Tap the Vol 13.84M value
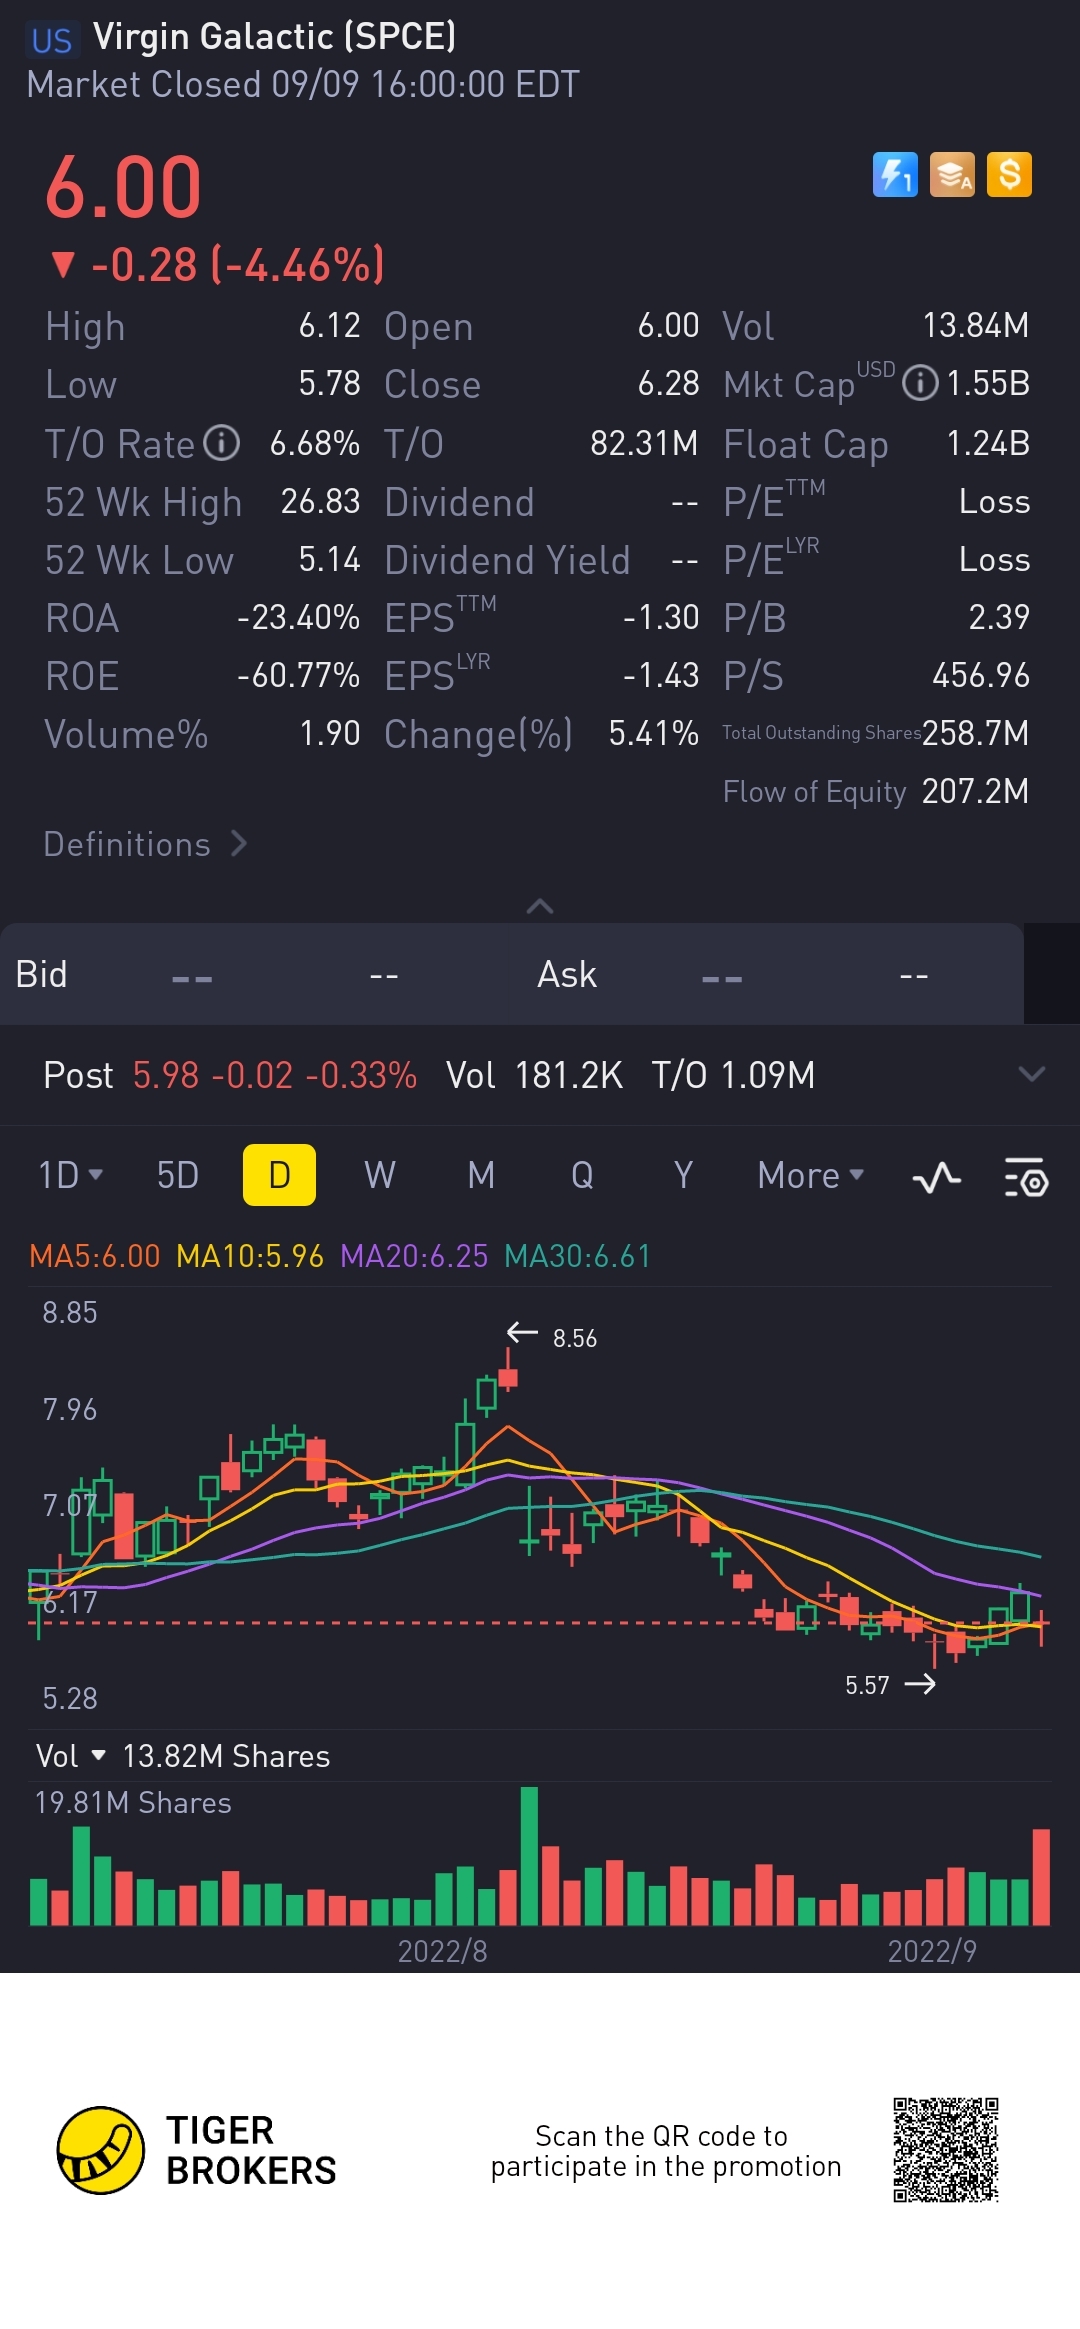The height and width of the screenshot is (2329, 1080). (975, 326)
